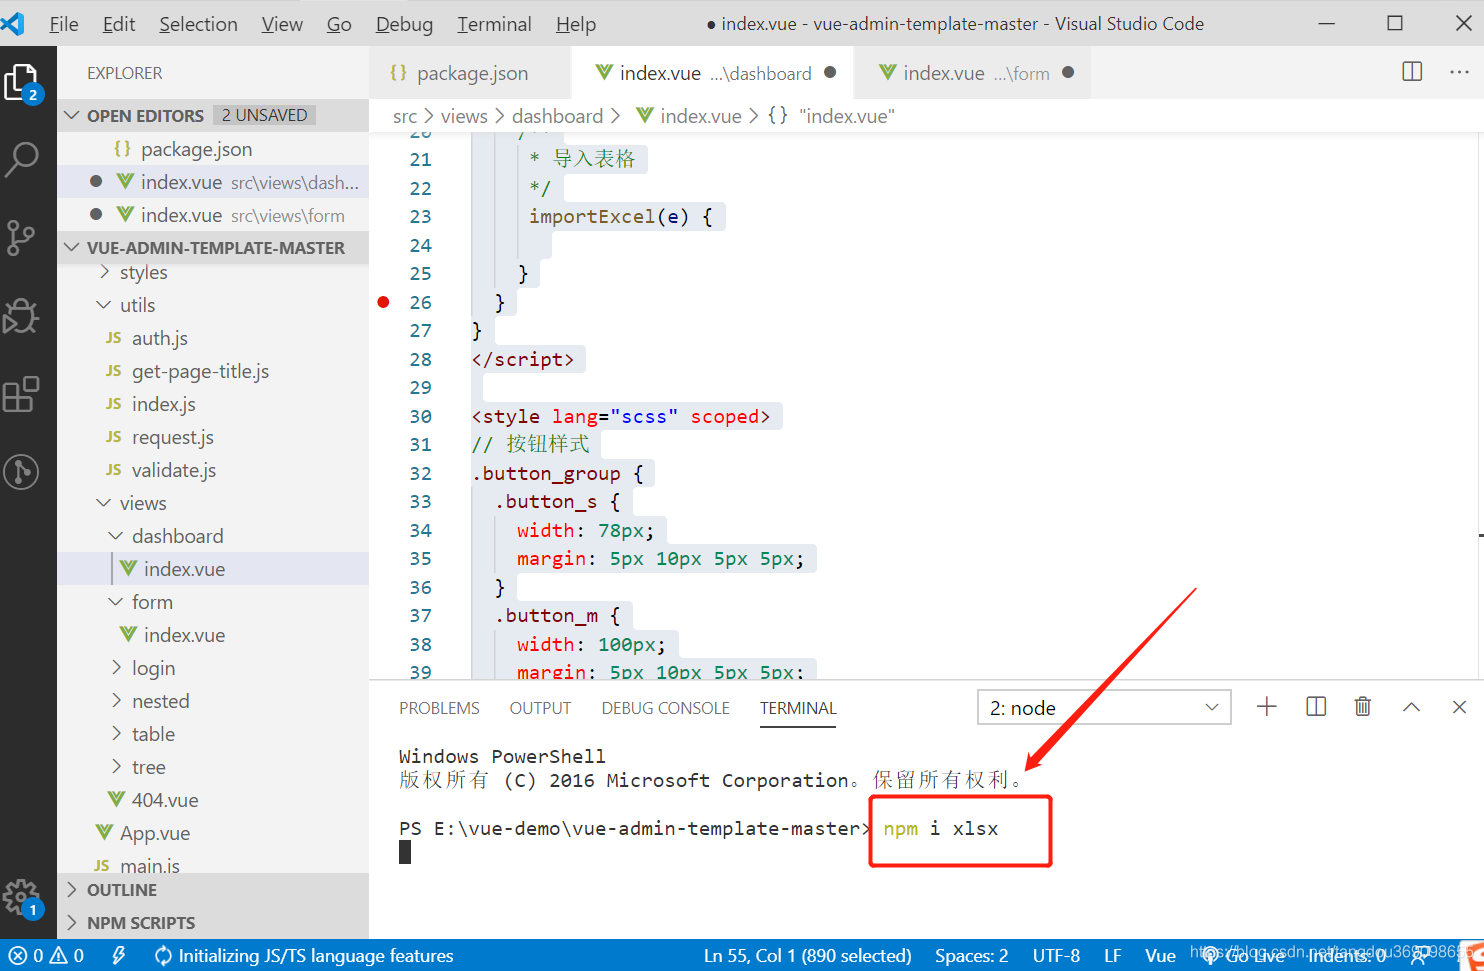This screenshot has height=971, width=1484.
Task: Switch to the package.json editor tab
Action: 470,73
